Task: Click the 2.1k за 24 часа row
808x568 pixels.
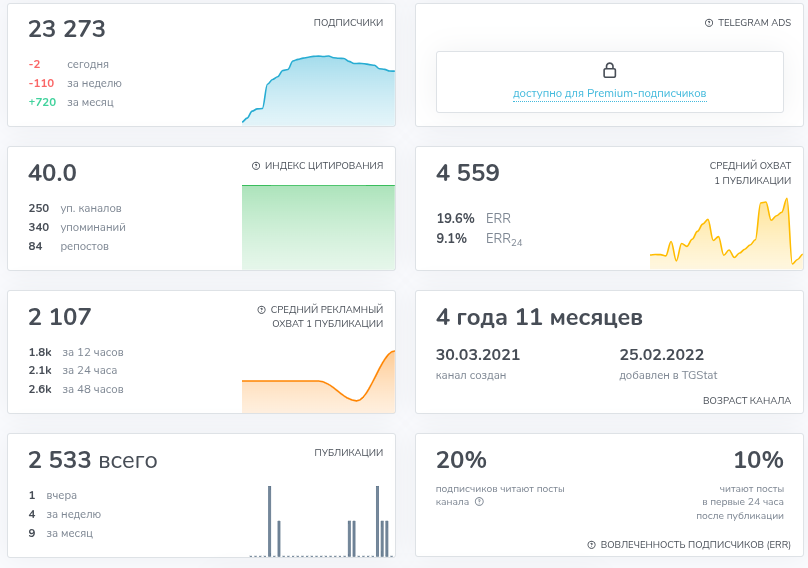Action: click(73, 370)
